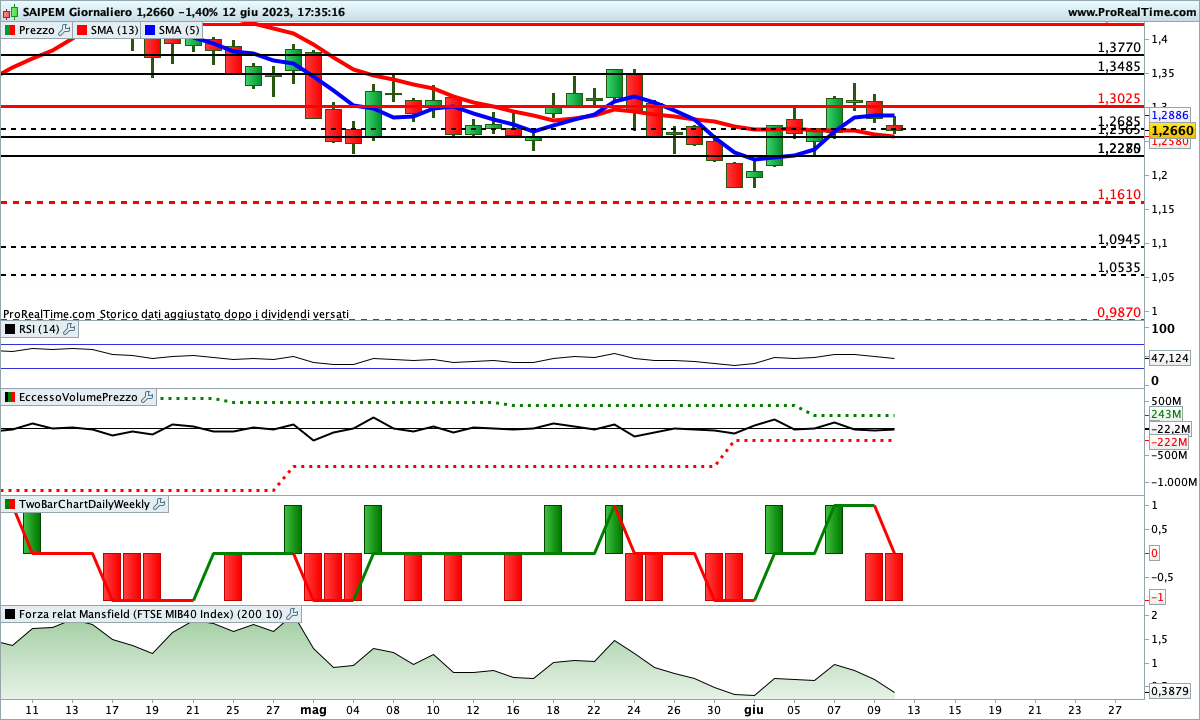Click the RSI value tag 47,124
Screen dimensions: 1200x720
tap(1169, 358)
